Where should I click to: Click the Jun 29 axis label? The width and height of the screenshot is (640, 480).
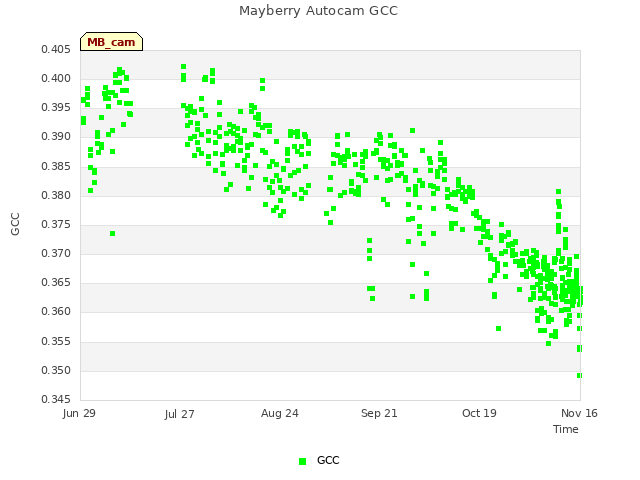[79, 413]
